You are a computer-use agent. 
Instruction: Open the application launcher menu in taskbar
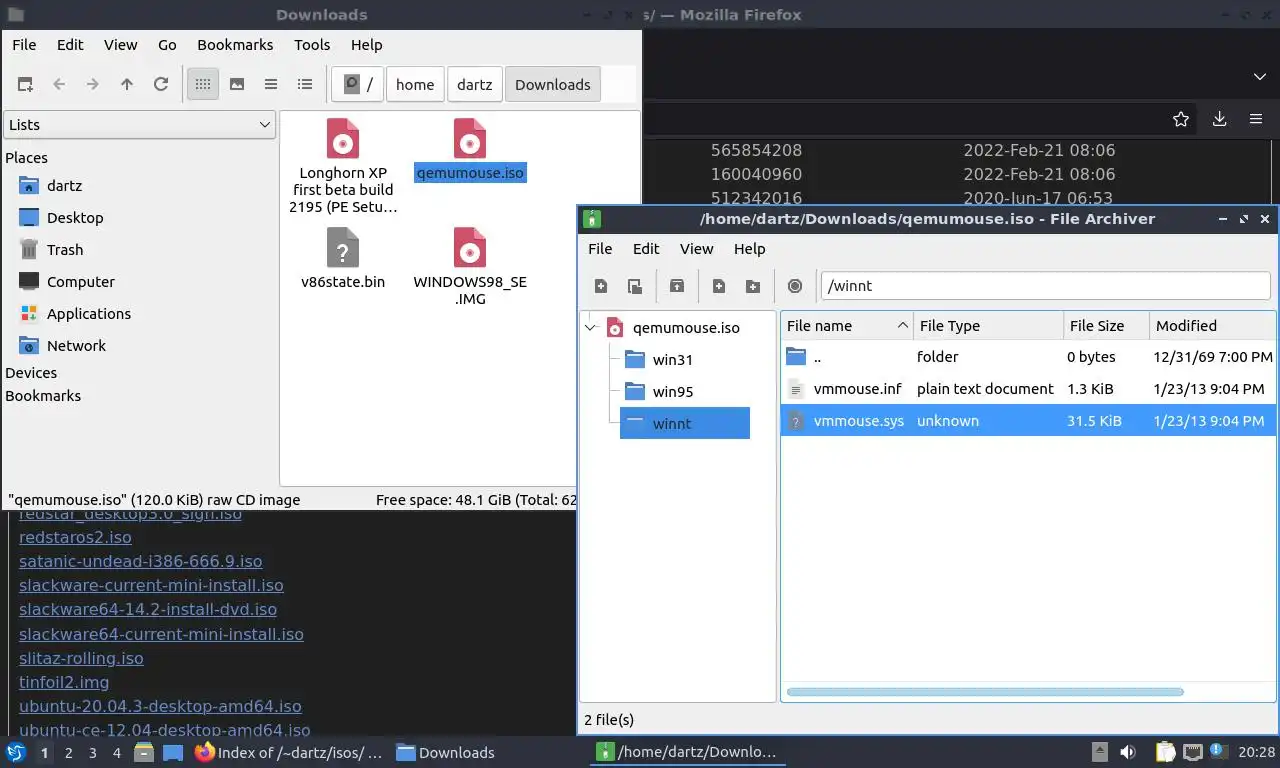pos(16,753)
